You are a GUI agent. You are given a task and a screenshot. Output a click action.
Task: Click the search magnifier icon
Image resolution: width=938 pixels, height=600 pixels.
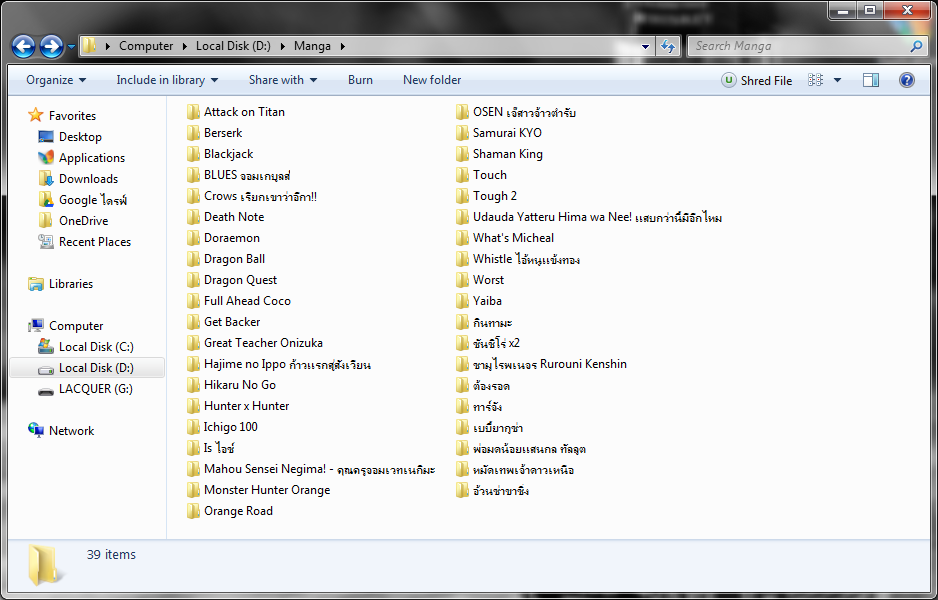point(916,46)
